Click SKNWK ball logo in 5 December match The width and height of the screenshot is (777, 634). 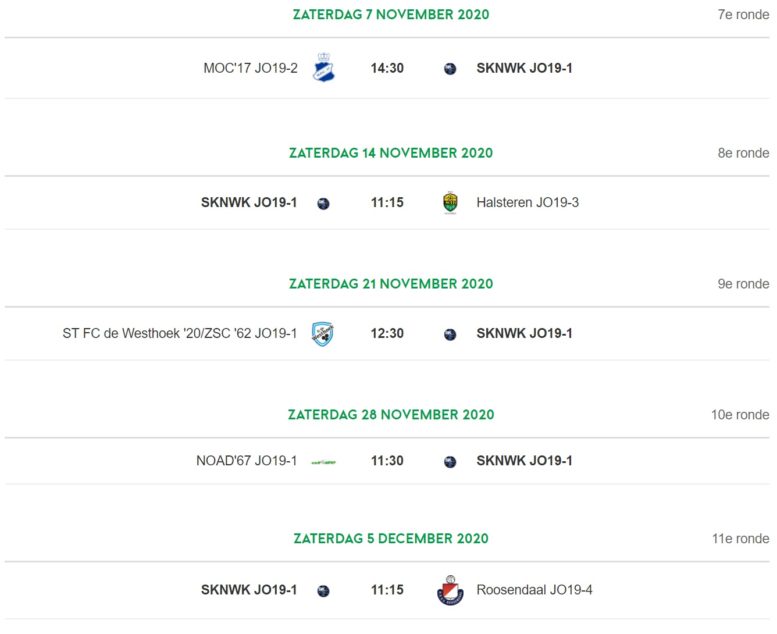click(323, 591)
